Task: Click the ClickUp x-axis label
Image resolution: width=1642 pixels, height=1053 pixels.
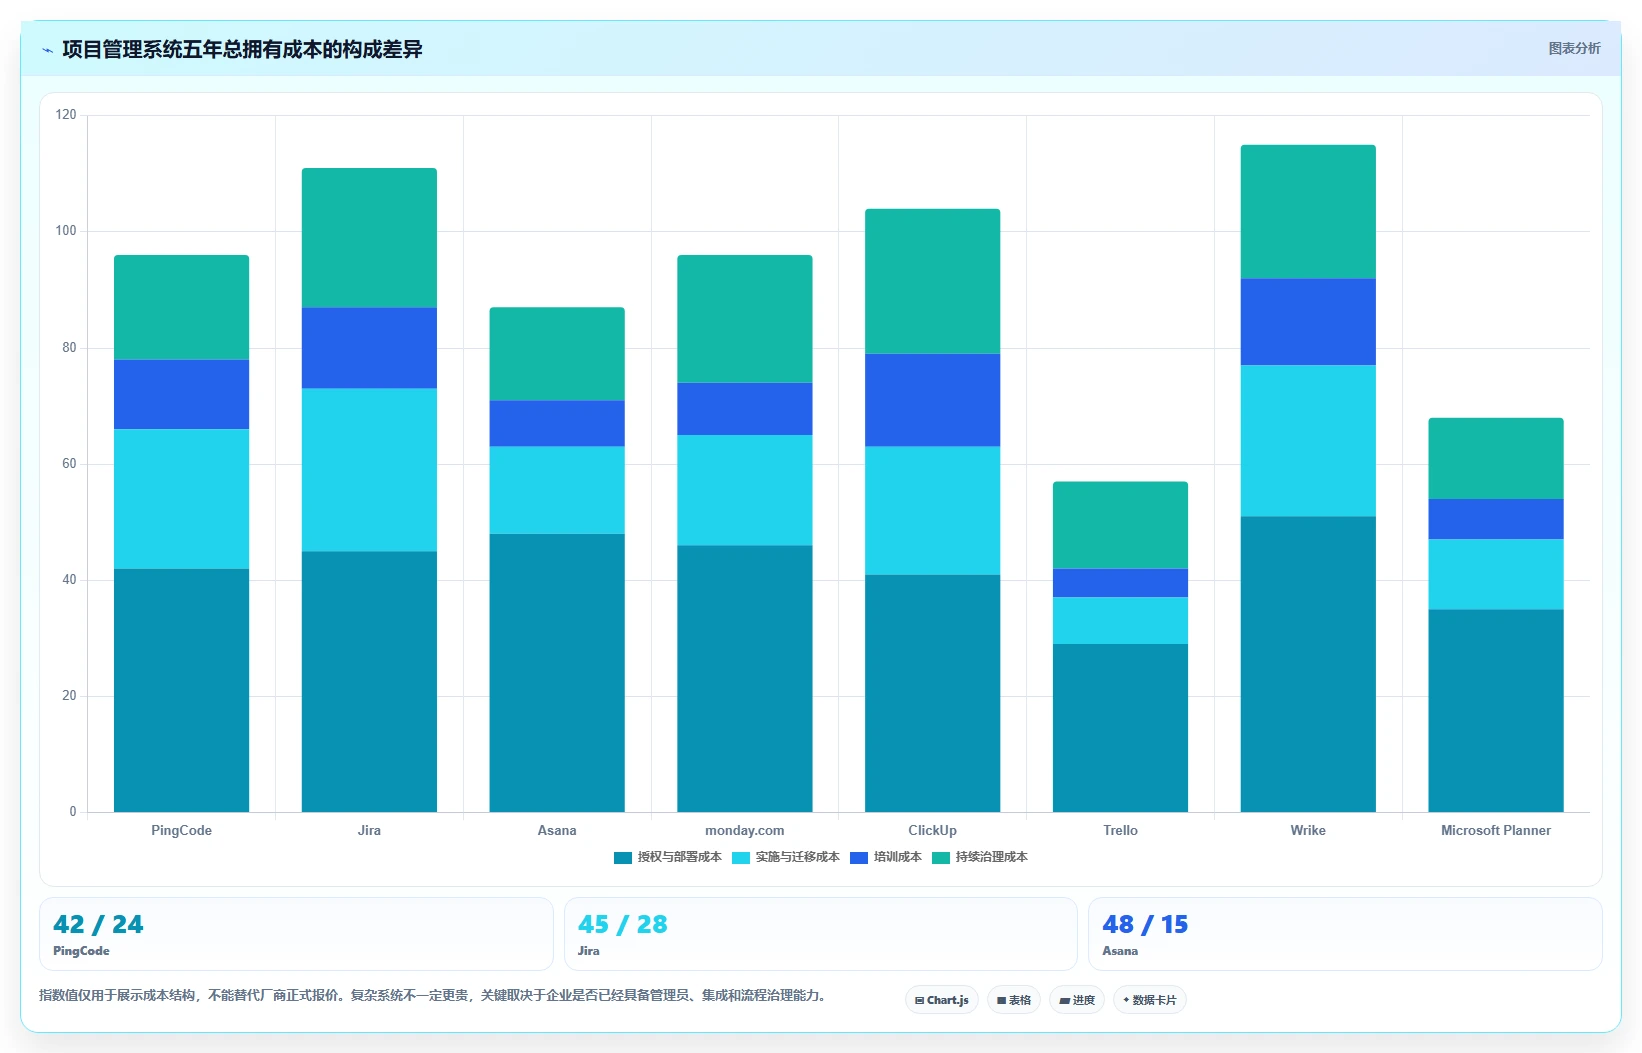Action: (933, 830)
